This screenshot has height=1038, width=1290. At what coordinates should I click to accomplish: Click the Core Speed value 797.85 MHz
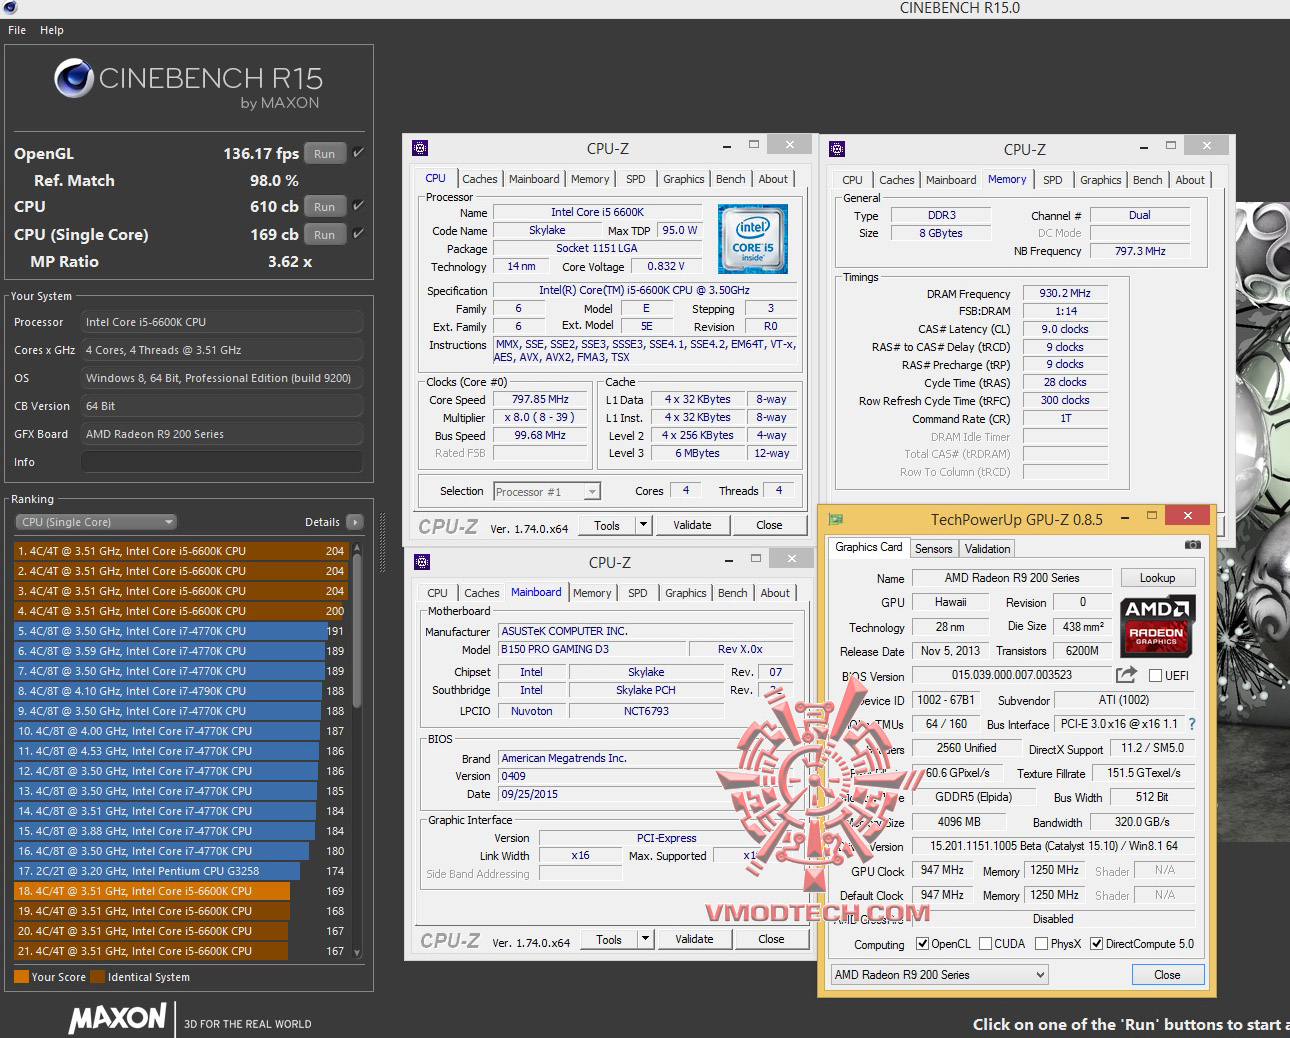click(540, 399)
